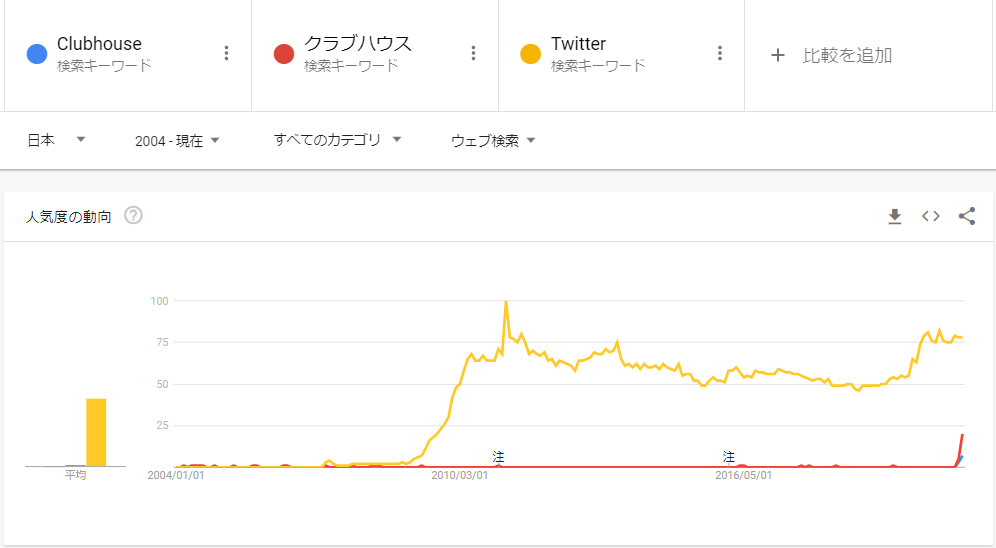Click the 注 note marker near 2010
The width and height of the screenshot is (996, 548).
498,457
